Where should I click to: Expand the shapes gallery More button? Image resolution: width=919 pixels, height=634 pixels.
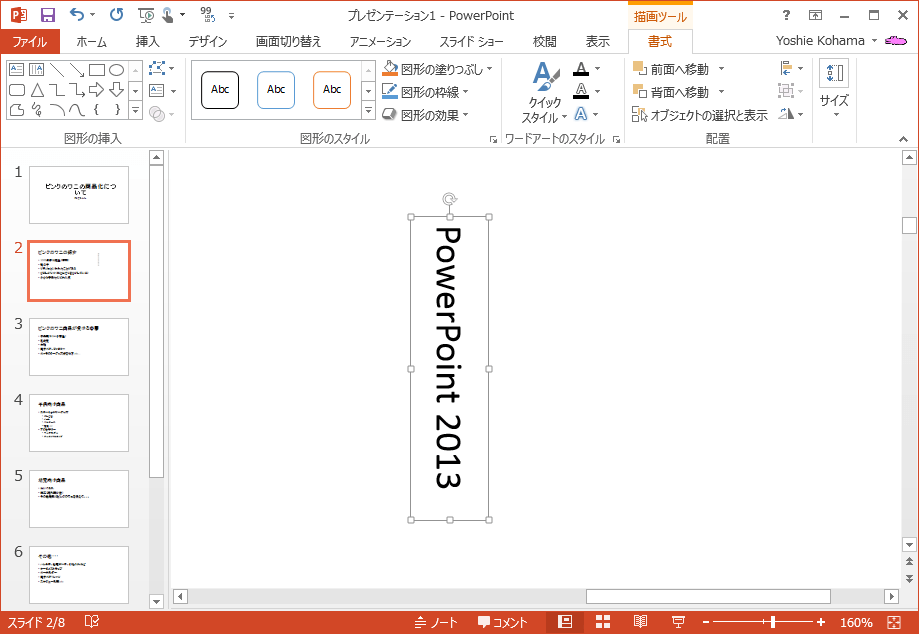point(135,110)
